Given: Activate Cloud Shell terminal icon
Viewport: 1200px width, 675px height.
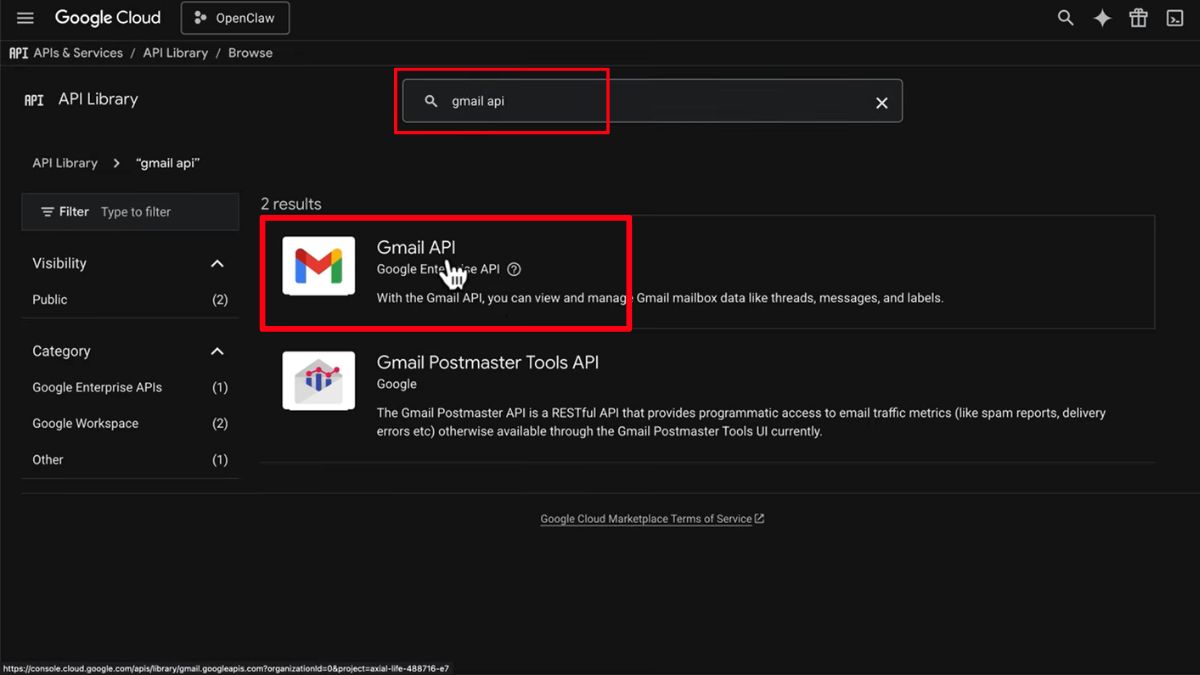Looking at the screenshot, I should click(x=1175, y=18).
